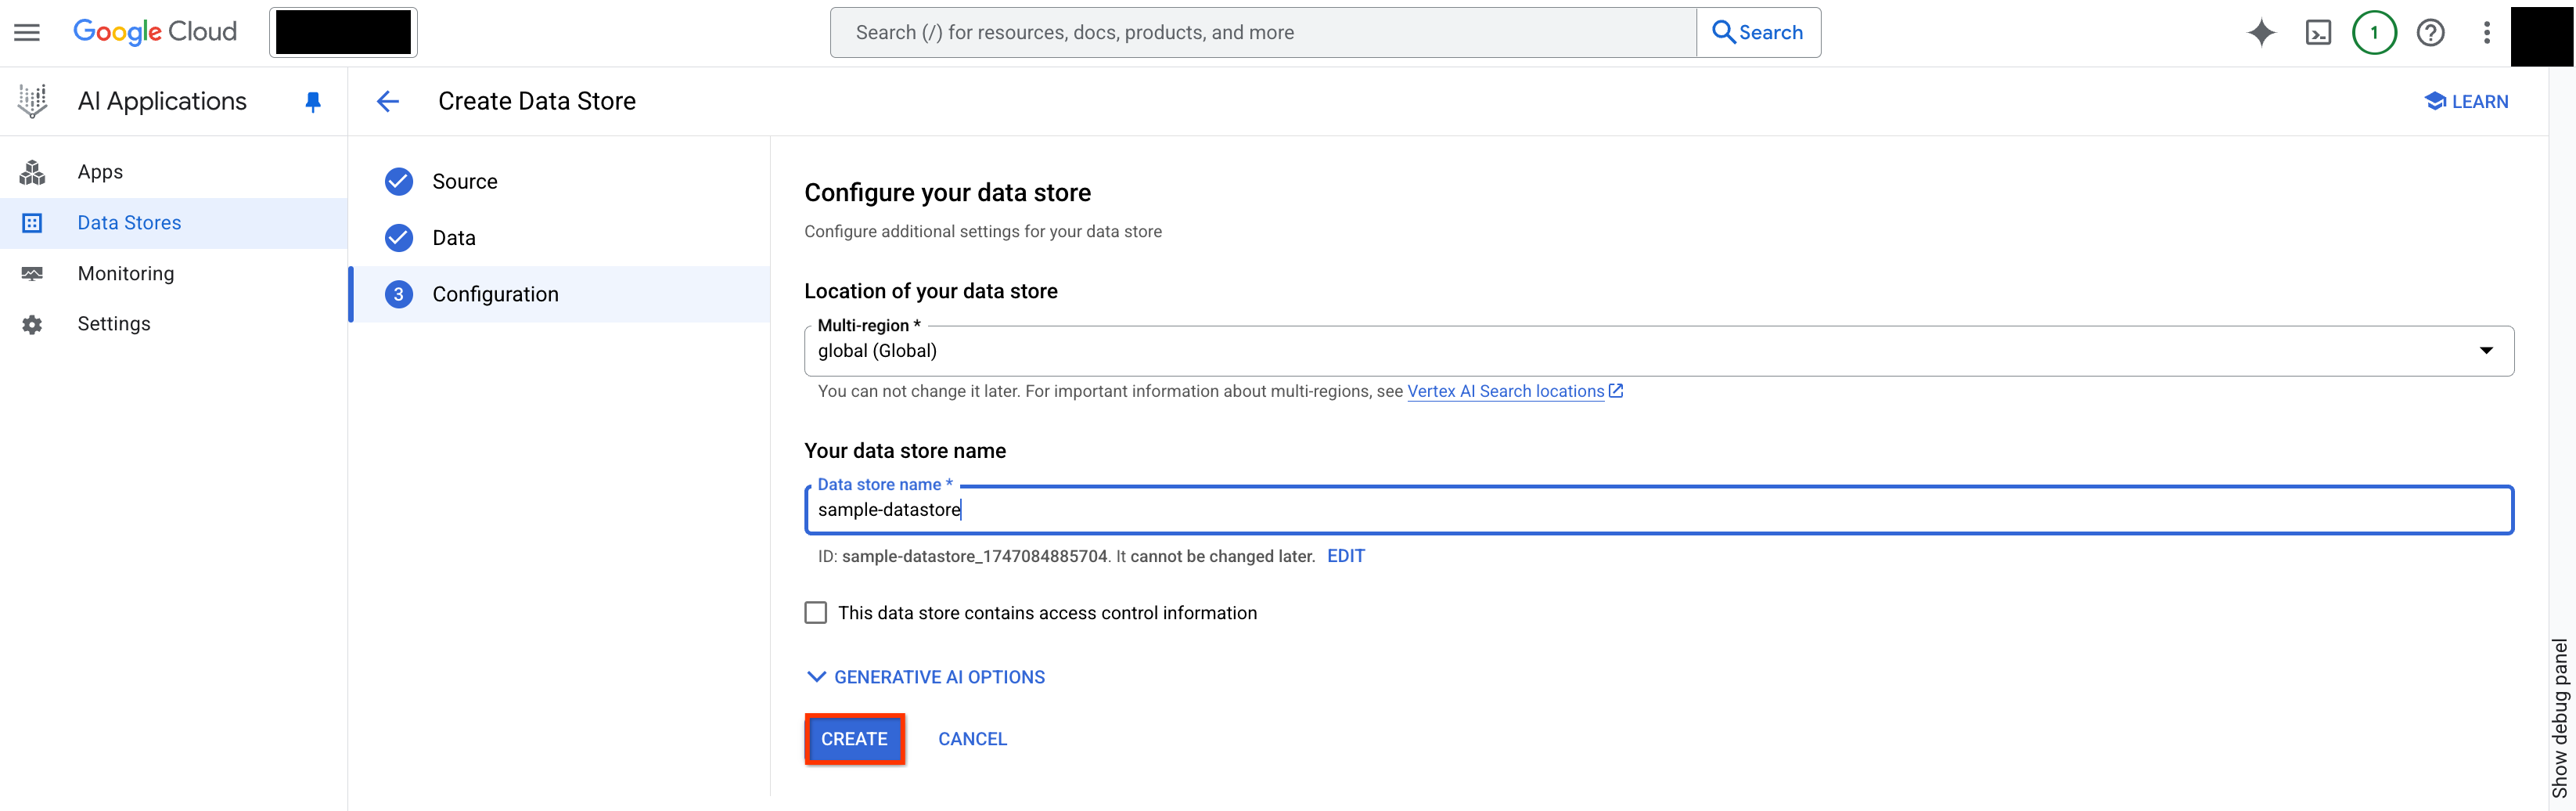Open the help question-mark icon
2576x811 pixels.
point(2431,32)
